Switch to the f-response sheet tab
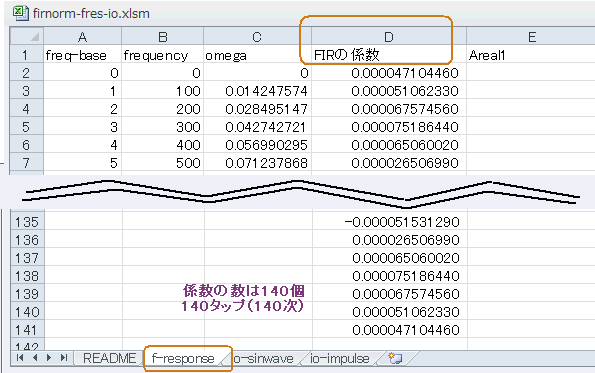 coord(183,358)
